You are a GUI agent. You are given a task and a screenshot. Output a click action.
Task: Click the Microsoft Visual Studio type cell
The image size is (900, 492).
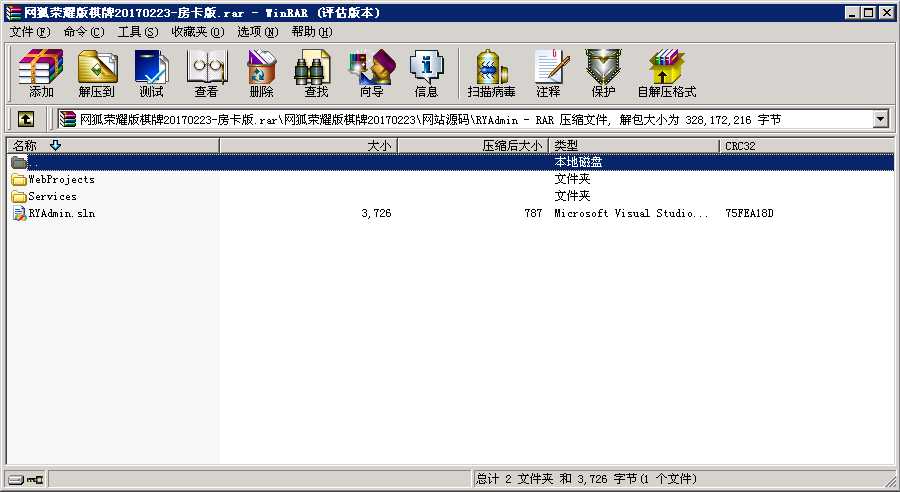tap(631, 214)
